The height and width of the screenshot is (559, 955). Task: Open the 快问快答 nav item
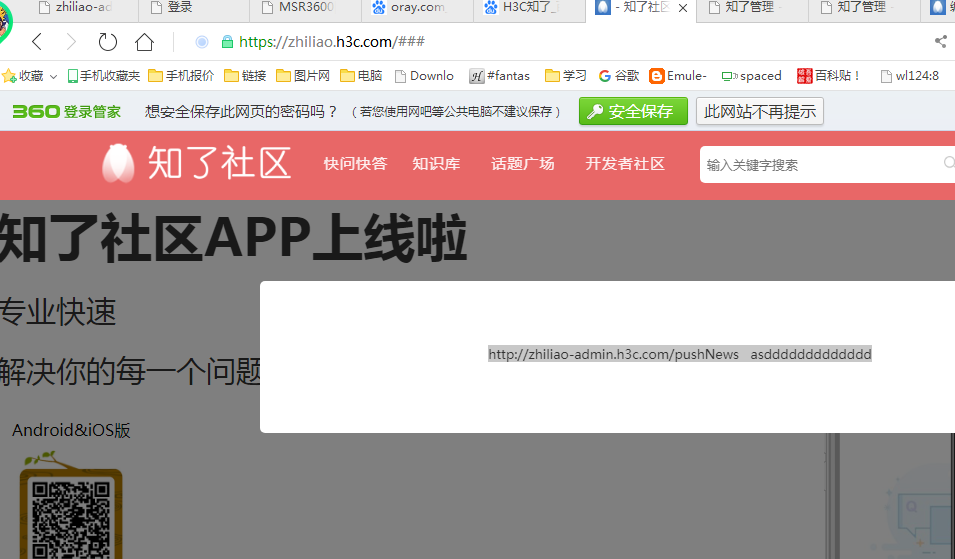tap(356, 164)
